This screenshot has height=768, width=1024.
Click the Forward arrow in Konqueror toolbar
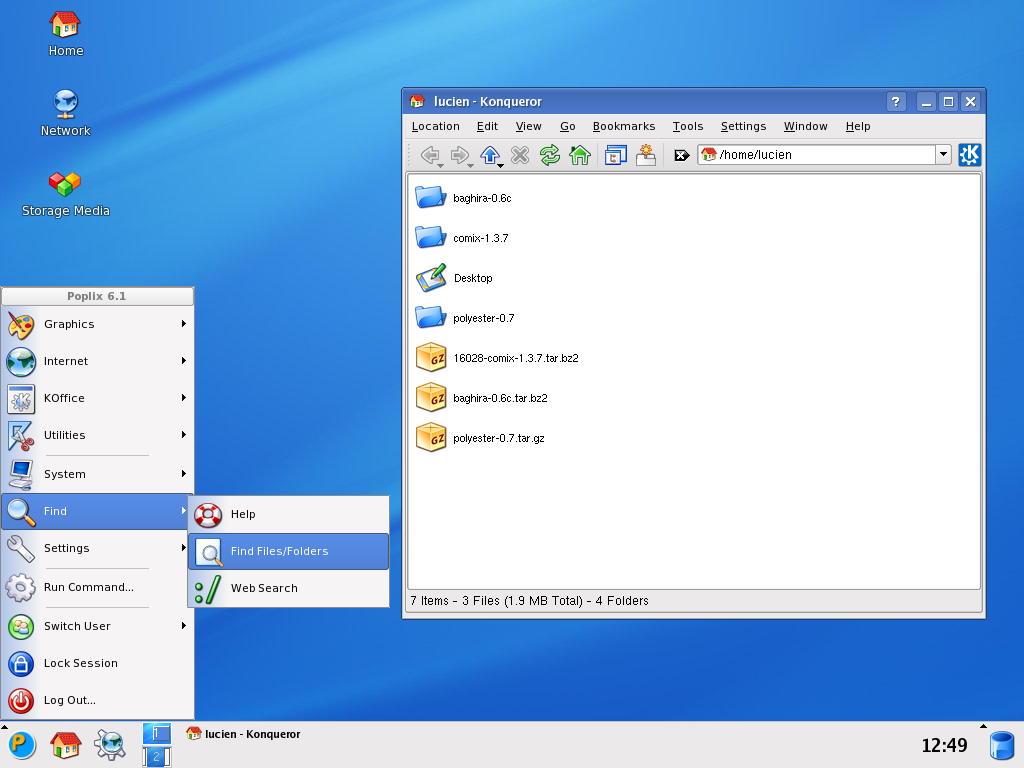pyautogui.click(x=459, y=155)
